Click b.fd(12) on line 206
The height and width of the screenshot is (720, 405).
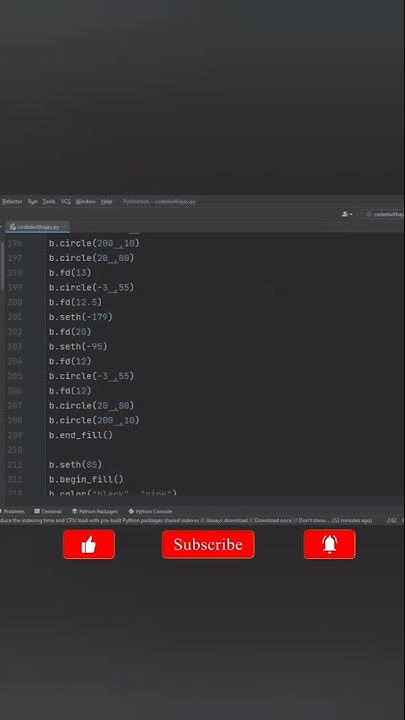tap(70, 391)
